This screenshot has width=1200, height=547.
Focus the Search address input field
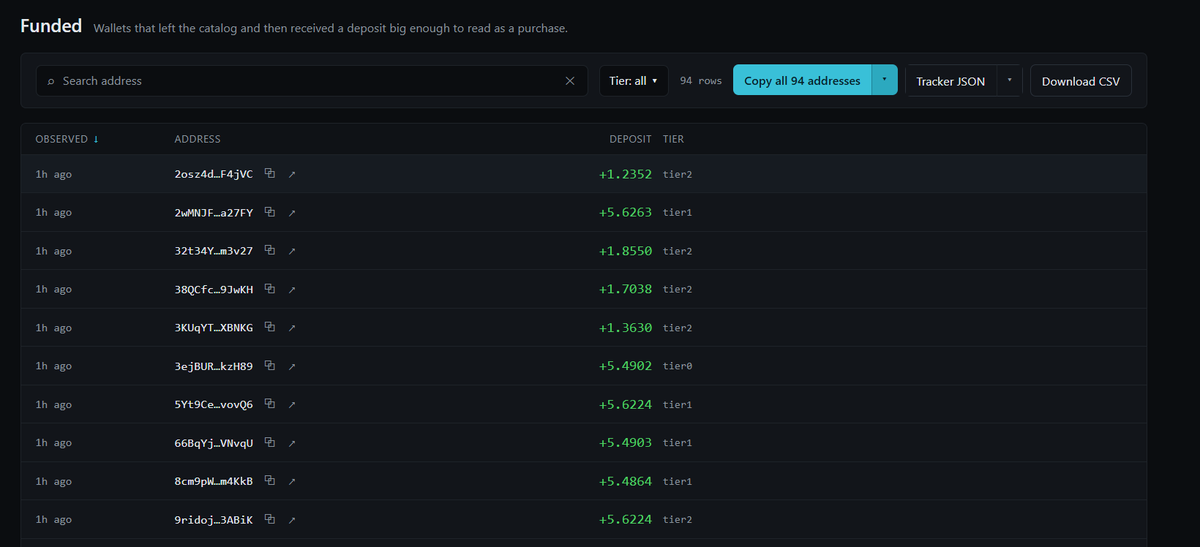[312, 81]
